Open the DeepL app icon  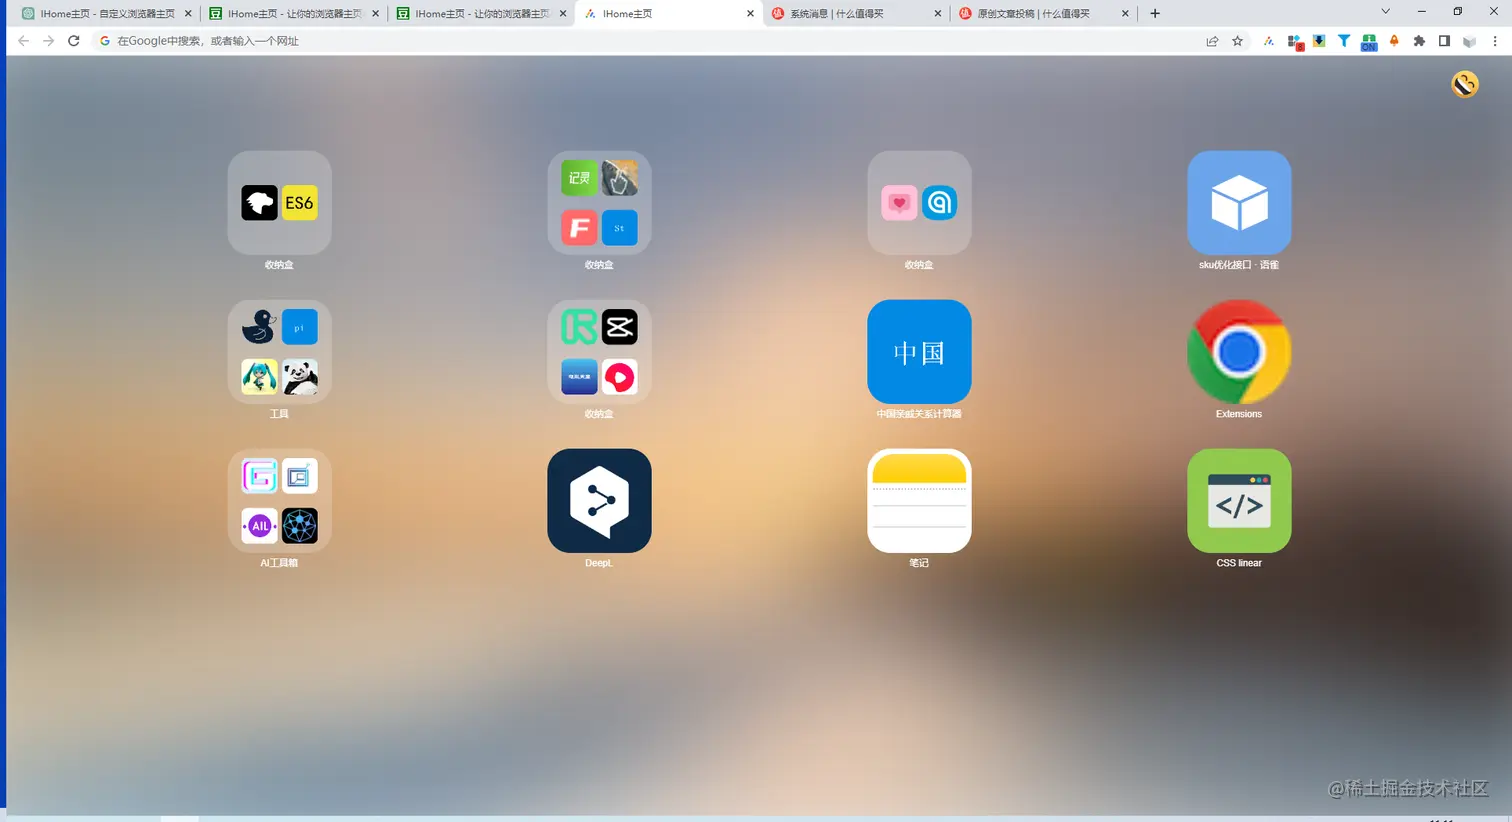[x=599, y=500]
